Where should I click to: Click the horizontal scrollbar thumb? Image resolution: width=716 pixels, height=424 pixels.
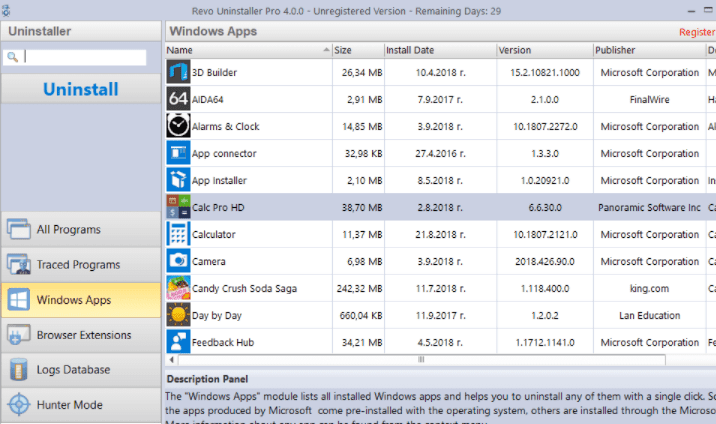(x=421, y=360)
